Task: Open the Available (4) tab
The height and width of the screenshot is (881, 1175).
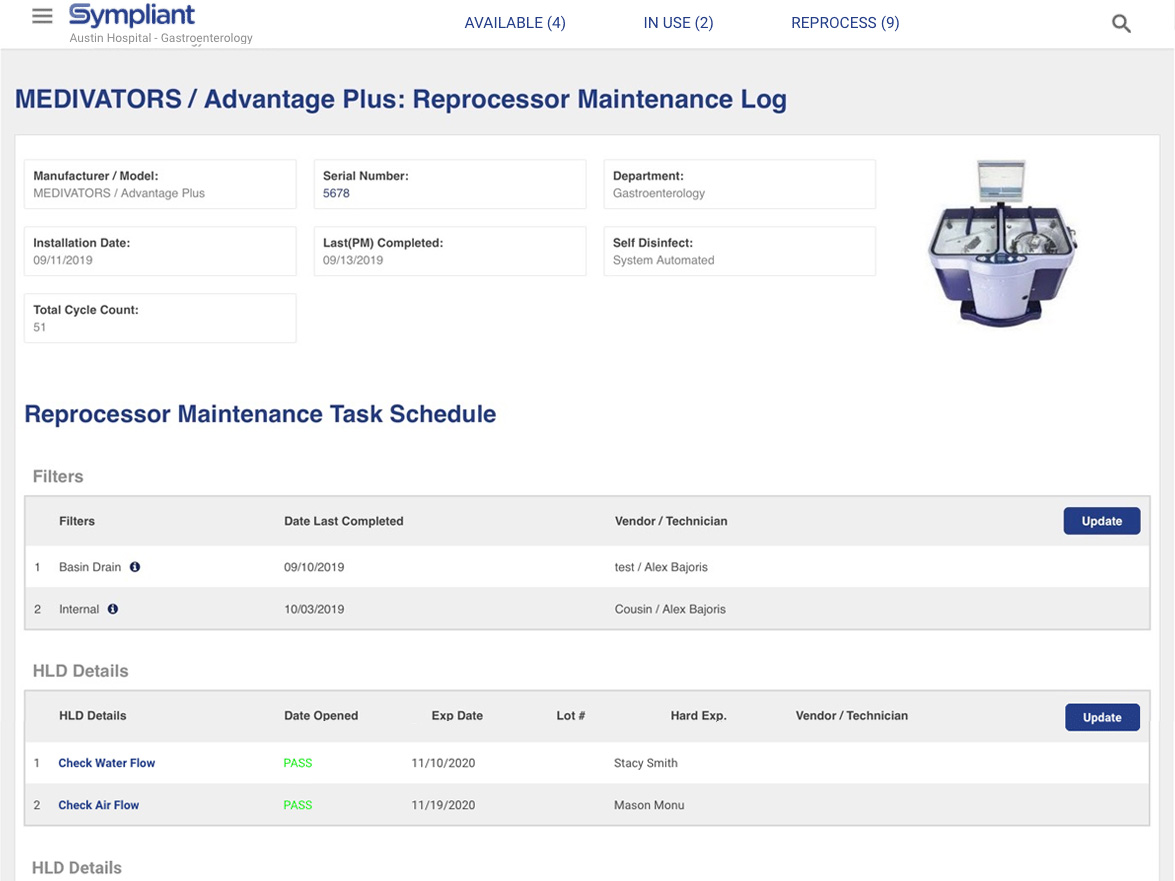Action: (x=515, y=23)
